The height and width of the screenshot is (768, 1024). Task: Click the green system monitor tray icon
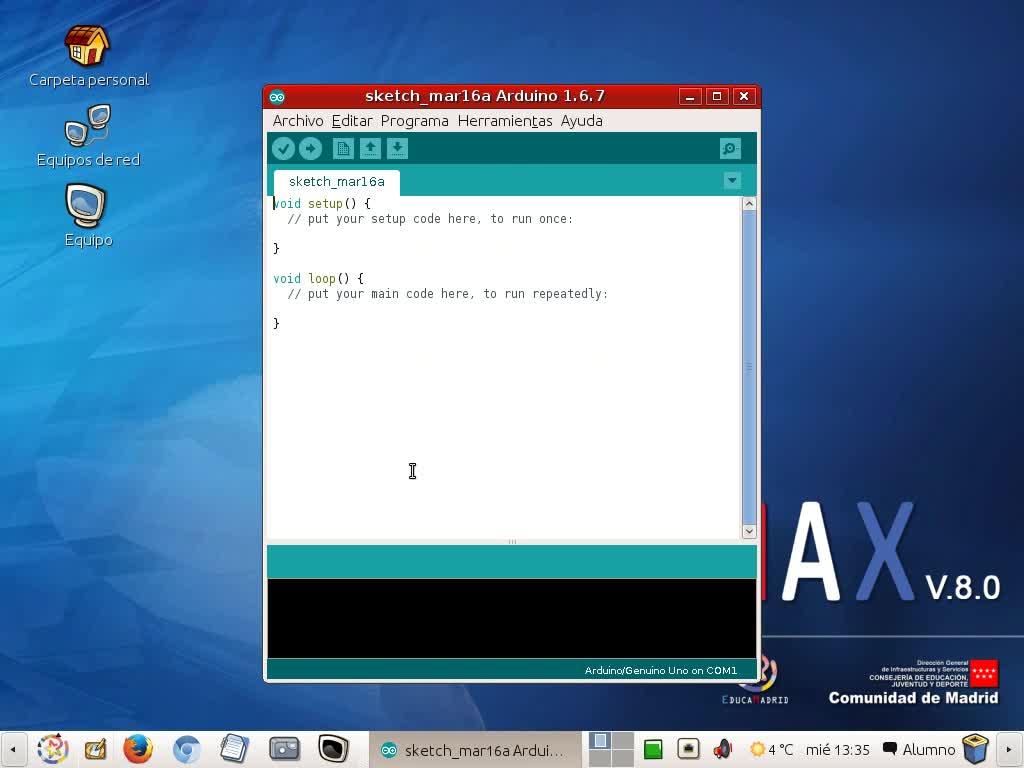(x=653, y=749)
